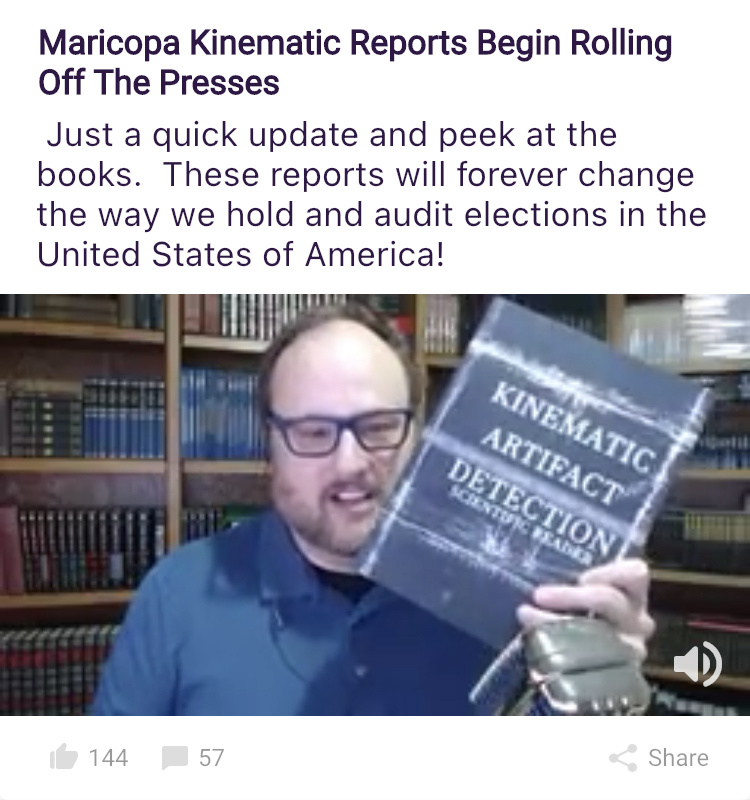Open the 57 comments count
This screenshot has height=800, width=750.
(211, 758)
